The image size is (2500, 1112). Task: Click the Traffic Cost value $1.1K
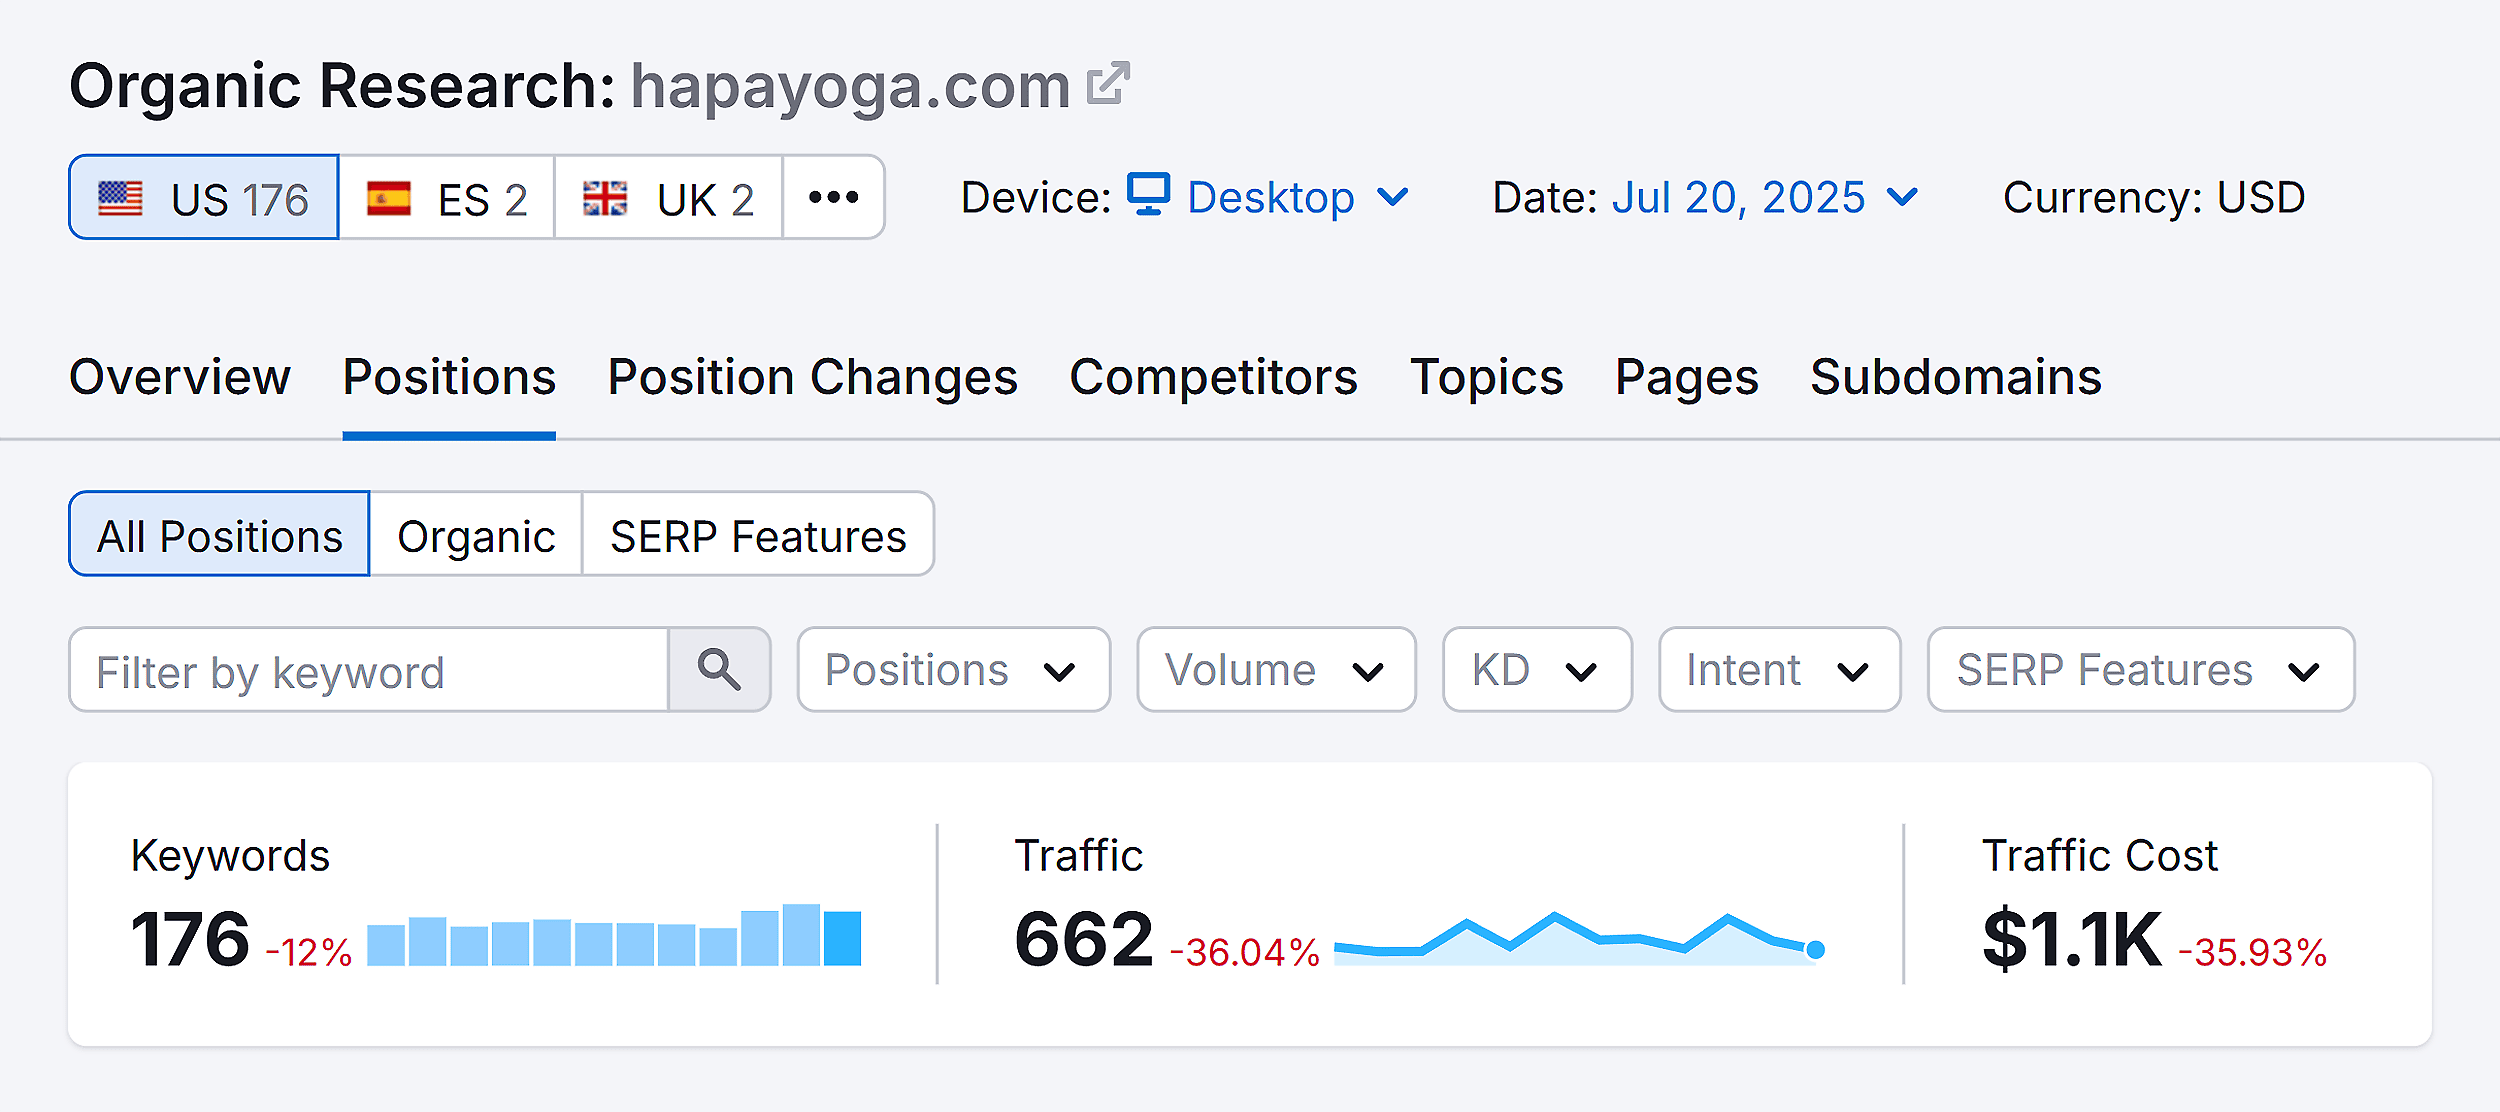coord(2072,939)
